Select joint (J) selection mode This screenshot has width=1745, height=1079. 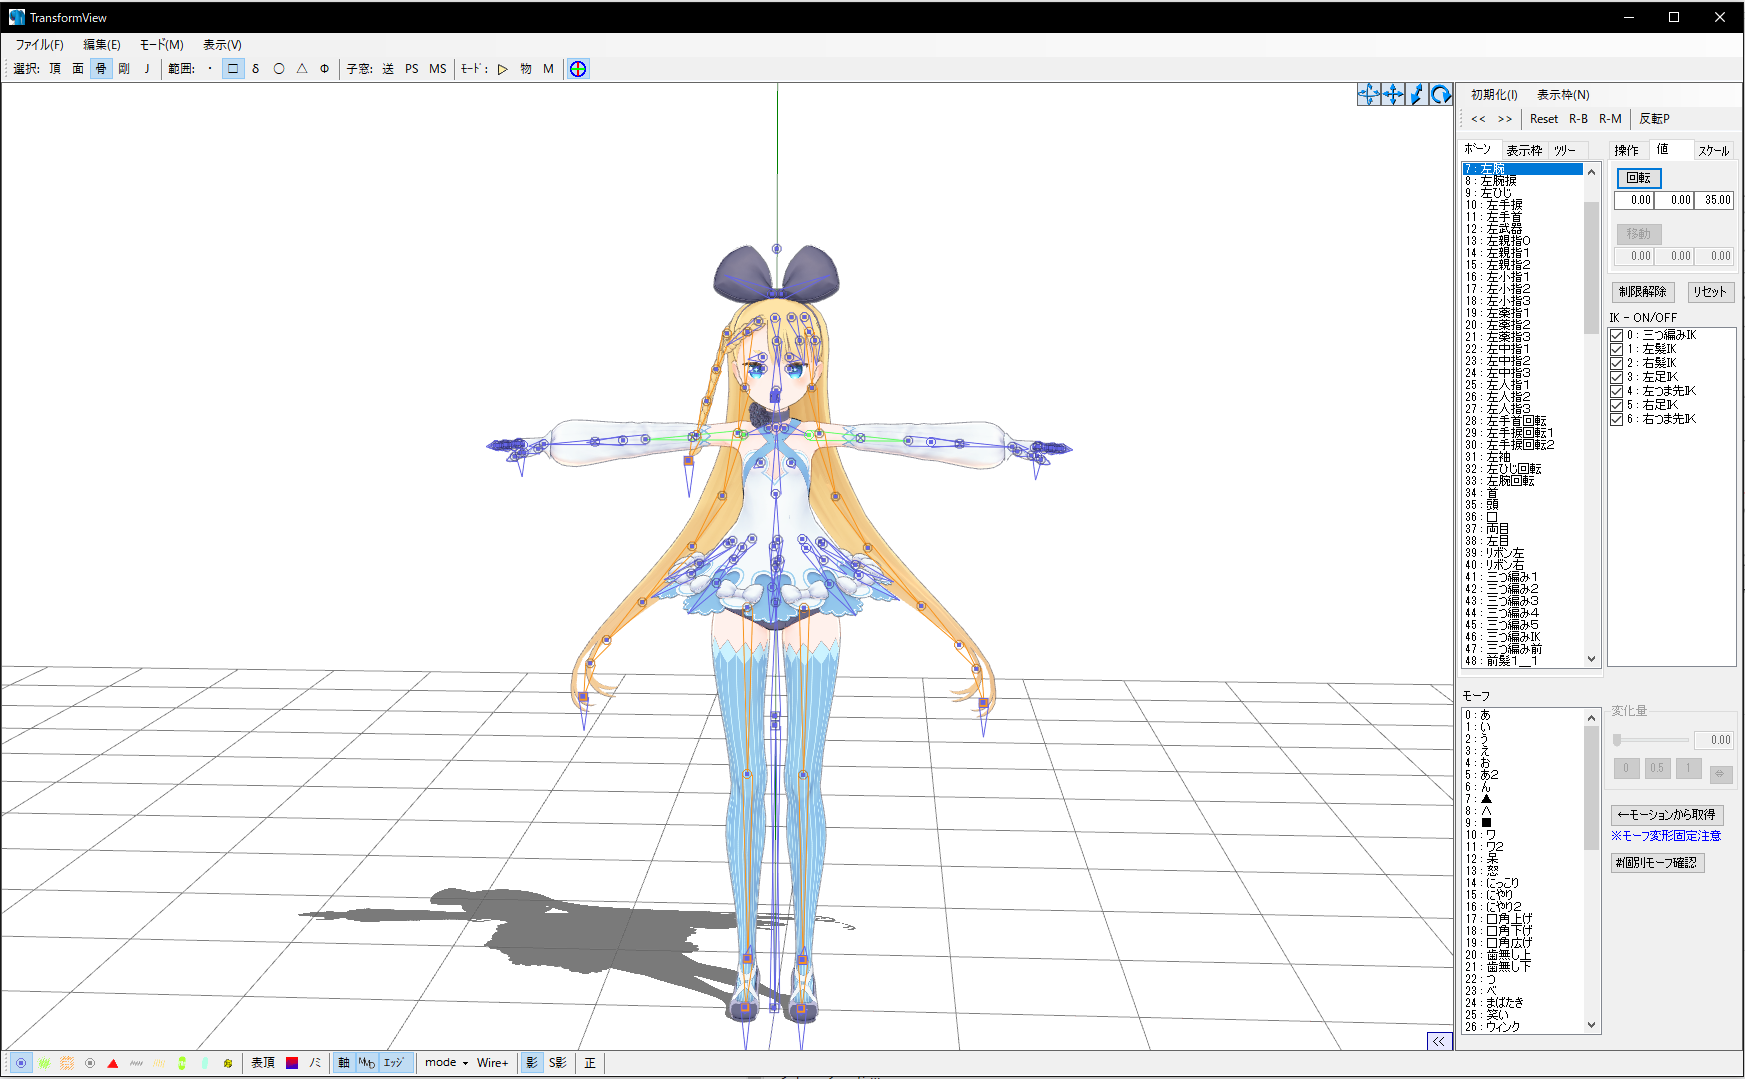[x=147, y=69]
